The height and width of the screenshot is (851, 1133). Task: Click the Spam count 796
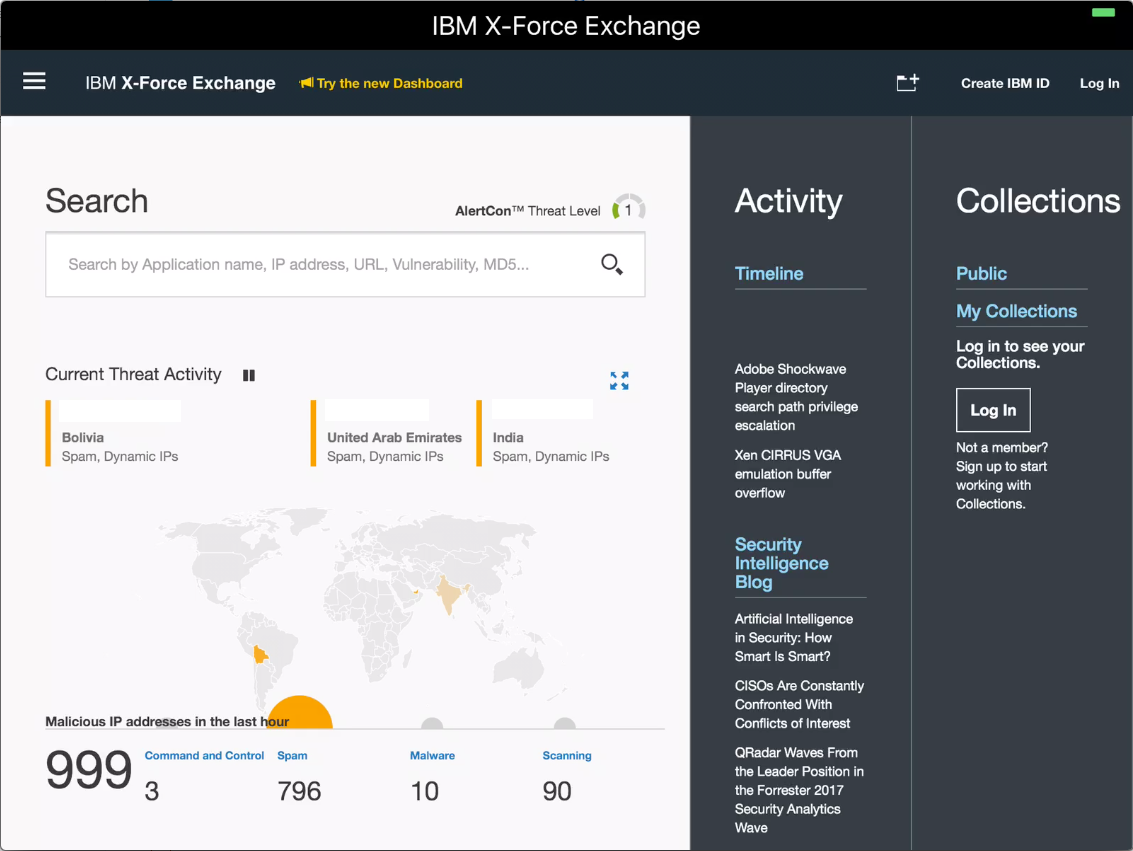(299, 792)
